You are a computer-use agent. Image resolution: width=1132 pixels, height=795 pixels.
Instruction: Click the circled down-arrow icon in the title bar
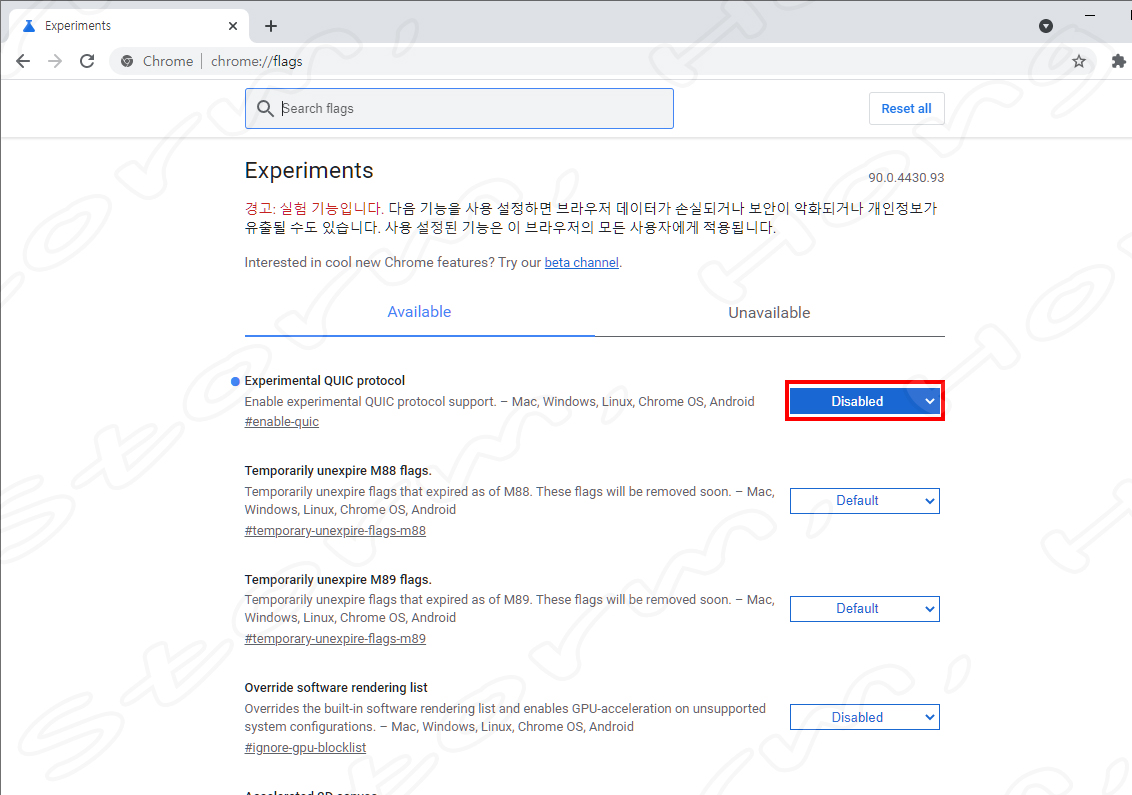click(x=1045, y=26)
